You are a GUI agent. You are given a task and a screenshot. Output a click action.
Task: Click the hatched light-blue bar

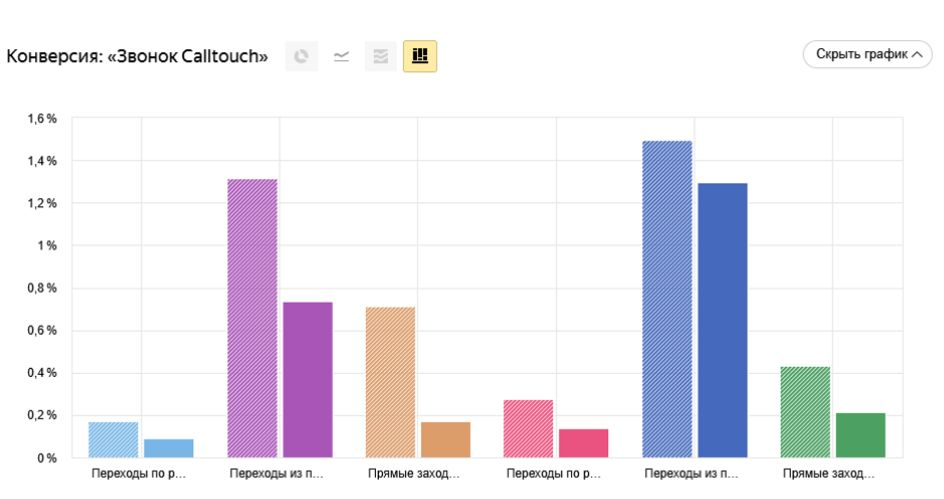tap(113, 440)
